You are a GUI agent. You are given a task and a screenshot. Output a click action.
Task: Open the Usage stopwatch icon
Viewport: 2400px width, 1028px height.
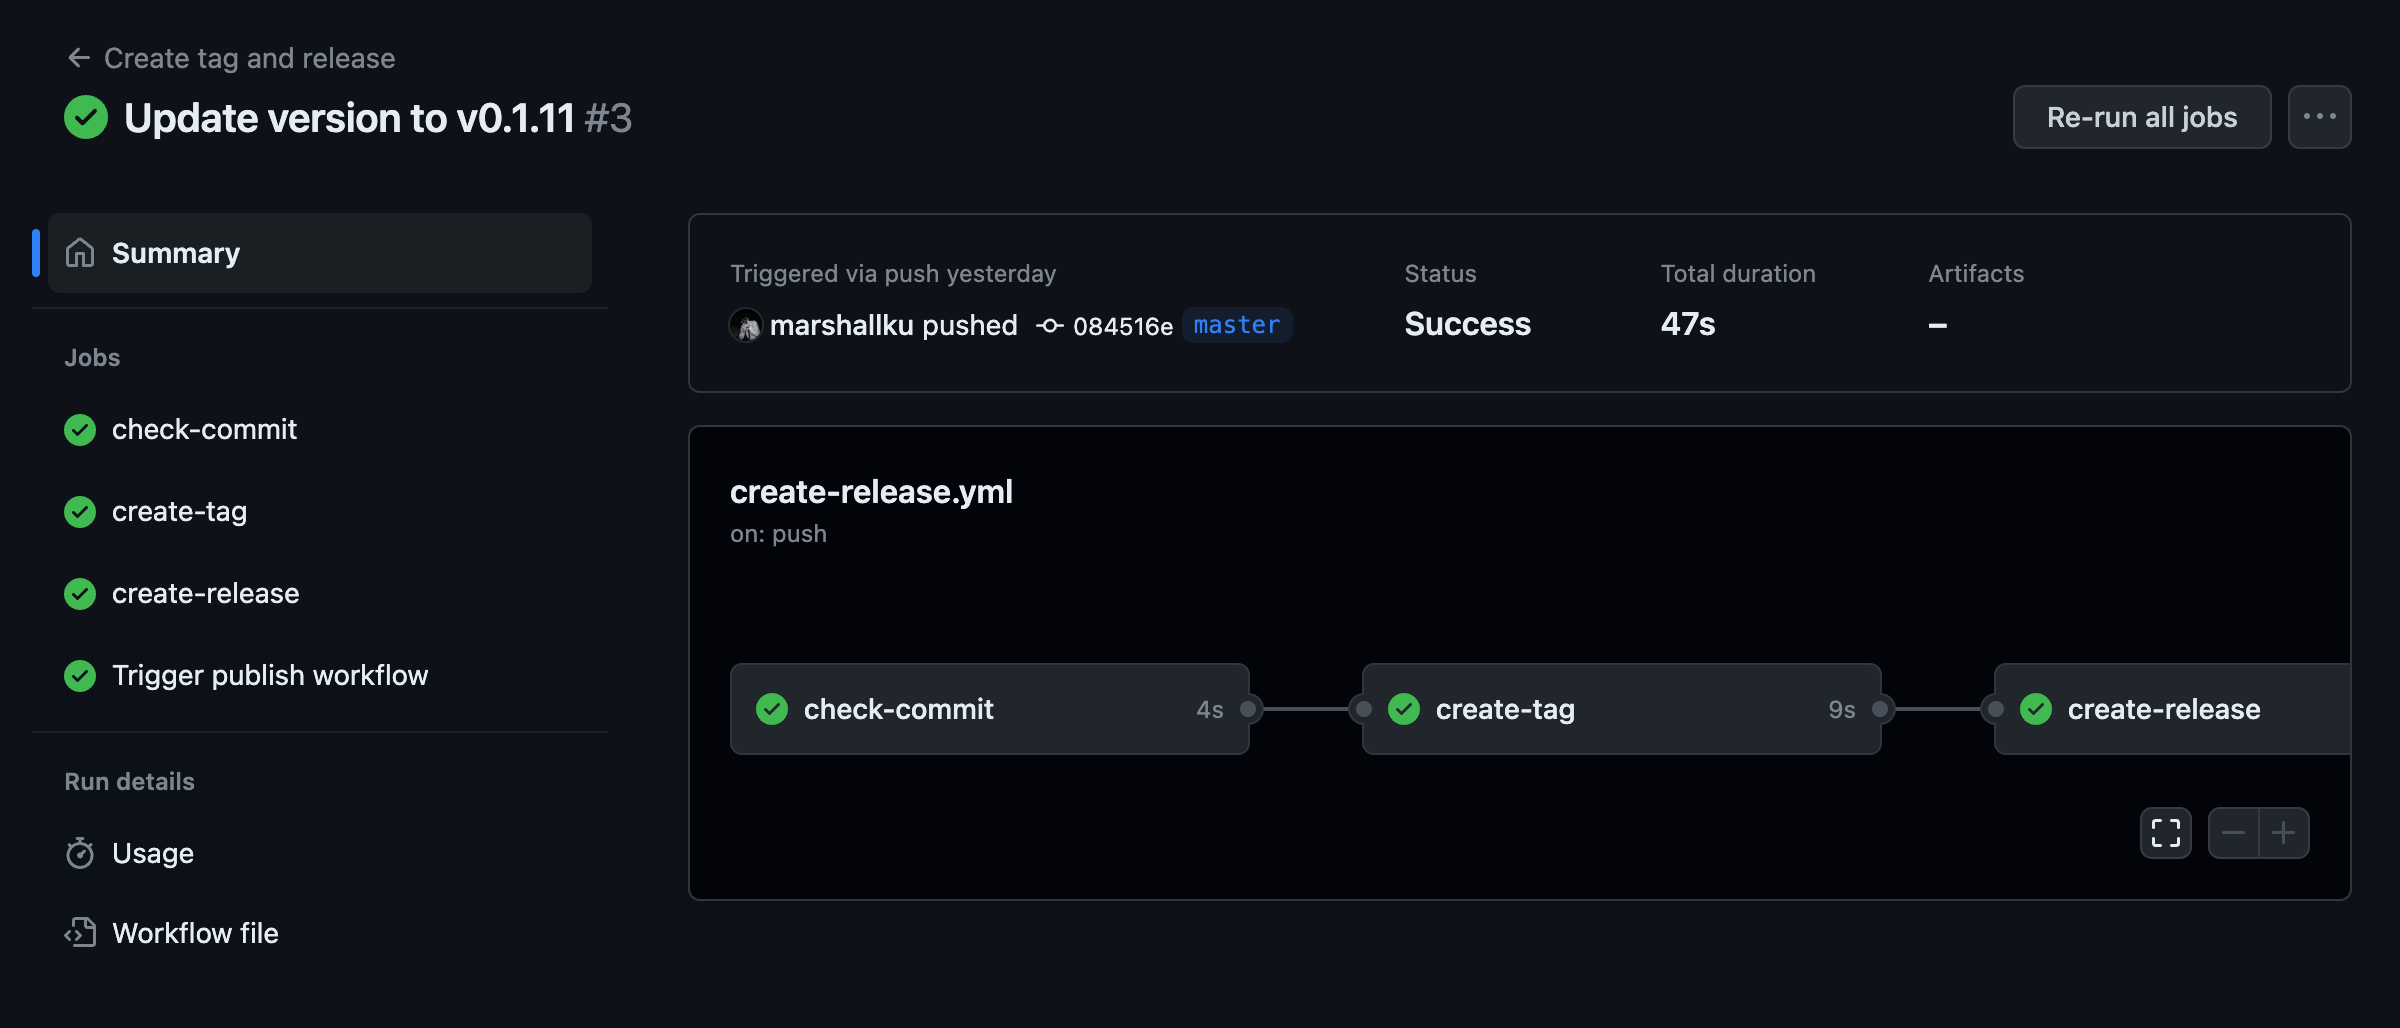point(80,853)
